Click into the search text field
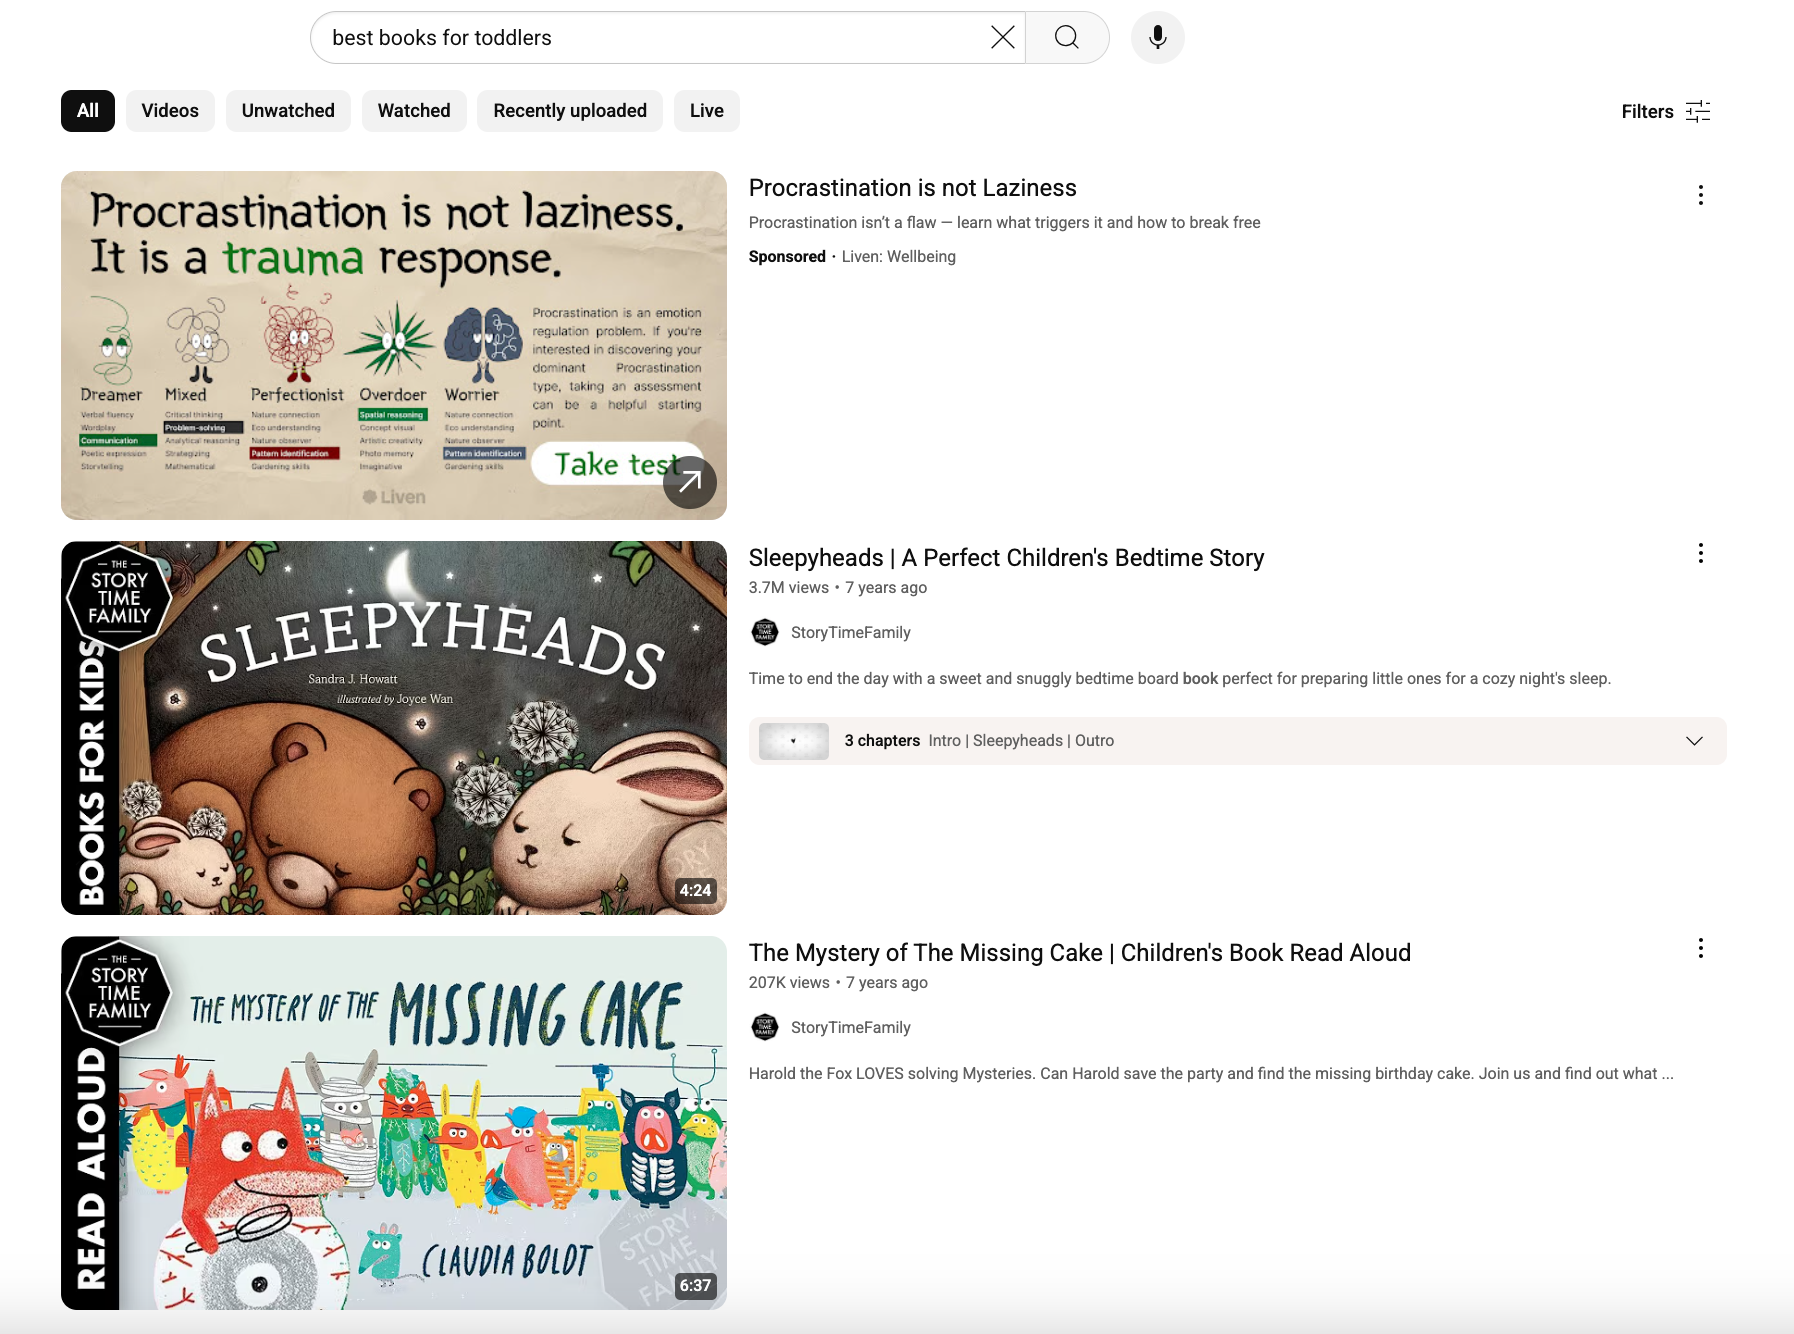 coord(650,38)
